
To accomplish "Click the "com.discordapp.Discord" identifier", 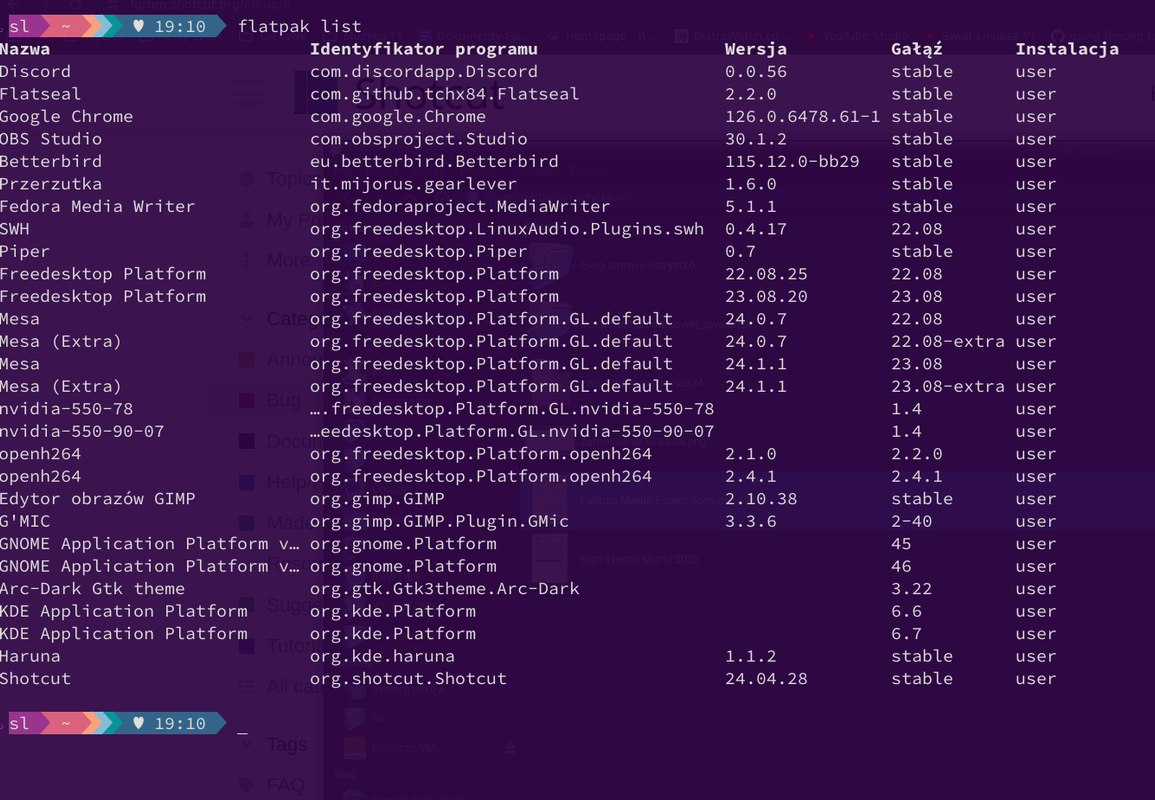I will point(424,71).
